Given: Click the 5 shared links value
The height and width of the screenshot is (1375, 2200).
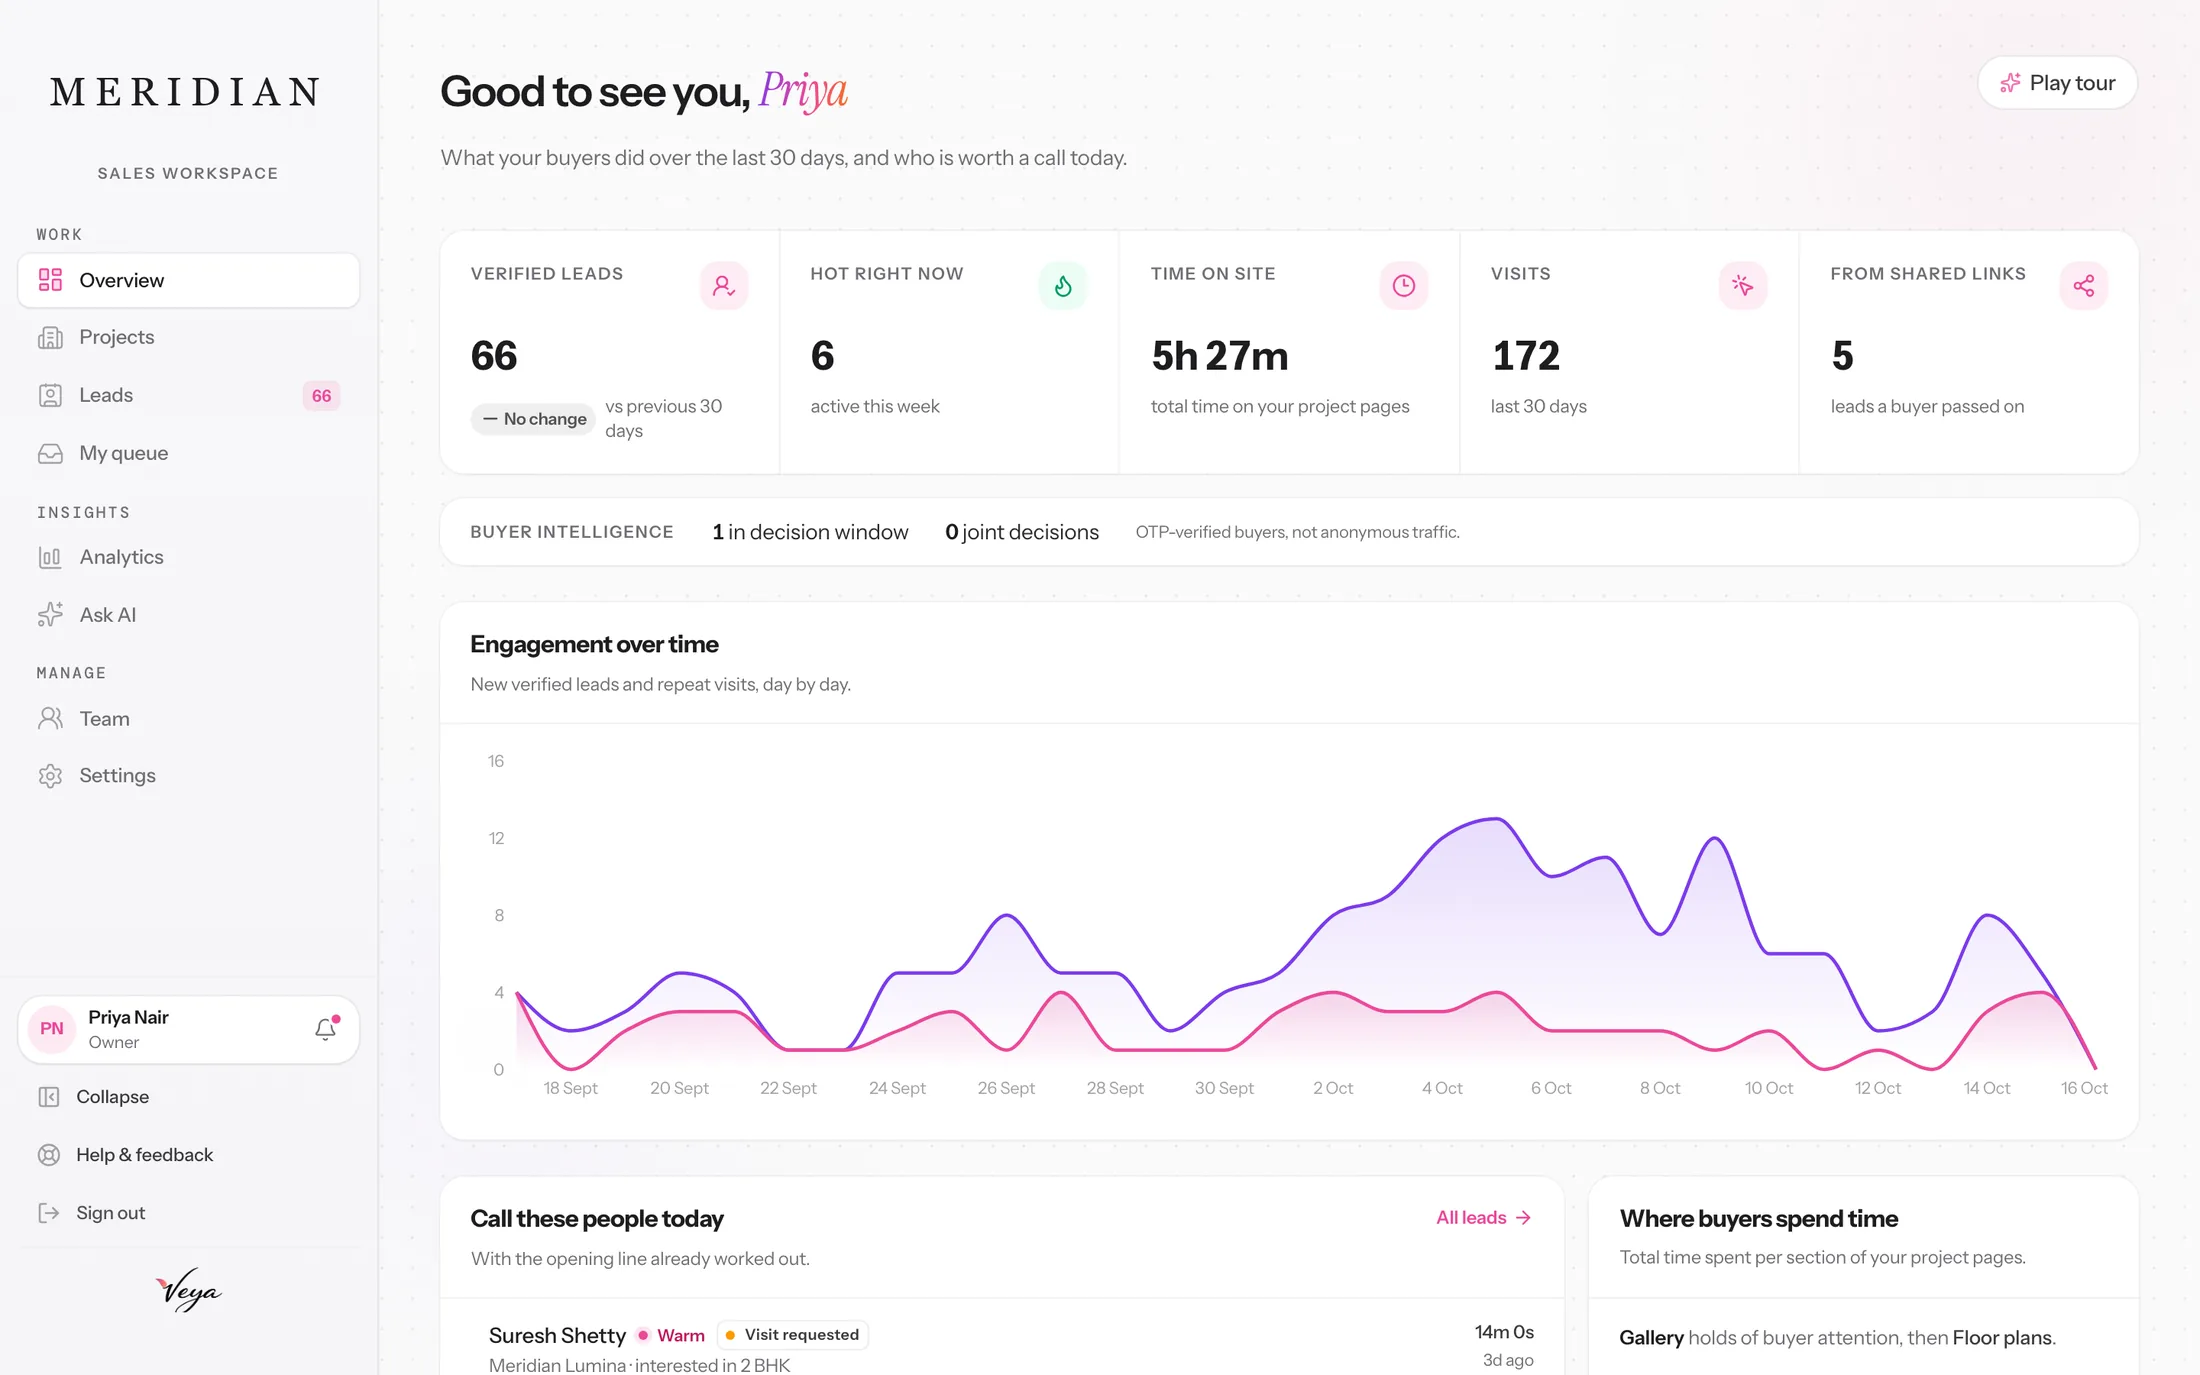Looking at the screenshot, I should tap(1842, 356).
